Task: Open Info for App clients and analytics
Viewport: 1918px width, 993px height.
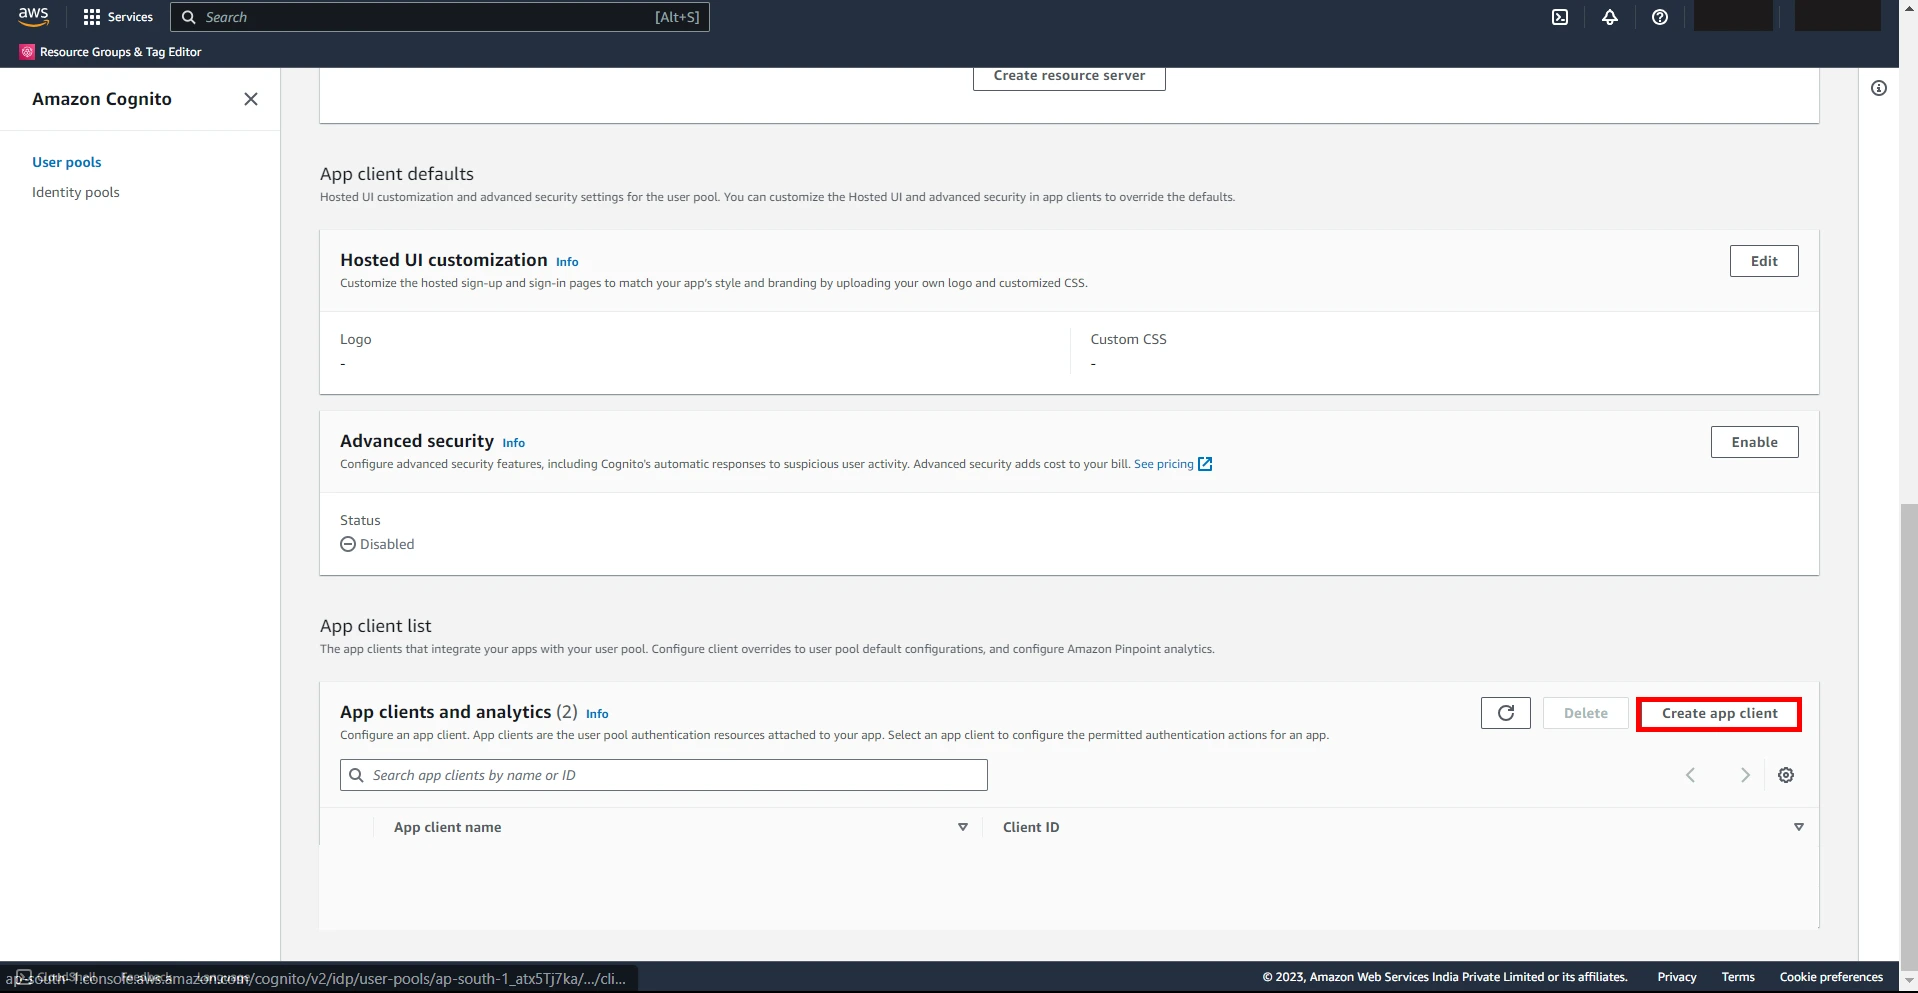Action: [x=597, y=714]
